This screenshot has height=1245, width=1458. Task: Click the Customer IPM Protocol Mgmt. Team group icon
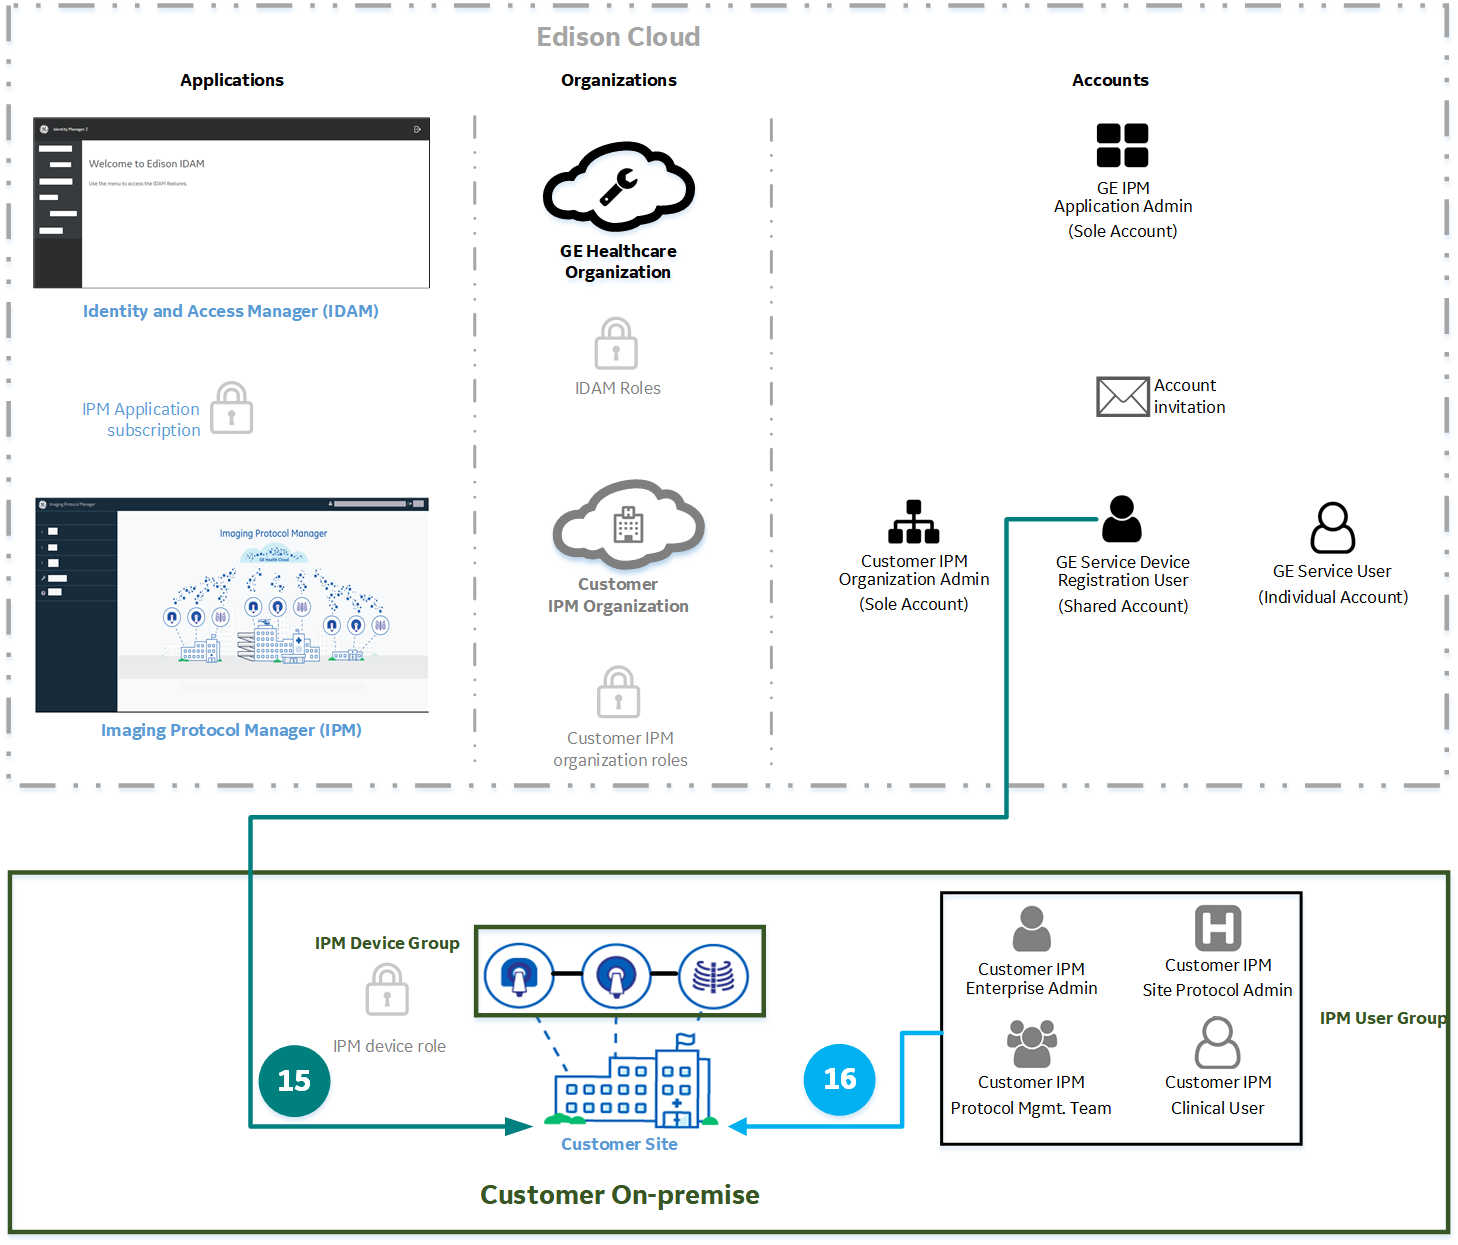pos(1030,1042)
